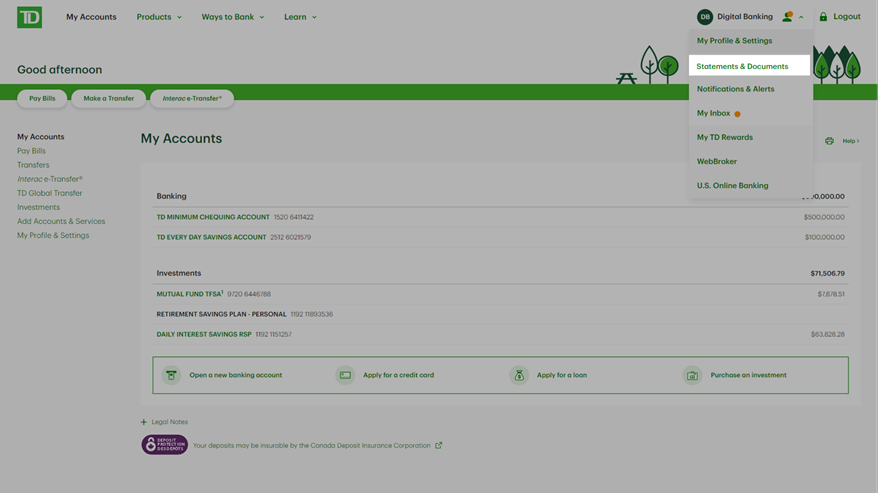
Task: Select Pay Bills in left sidebar
Action: point(31,151)
